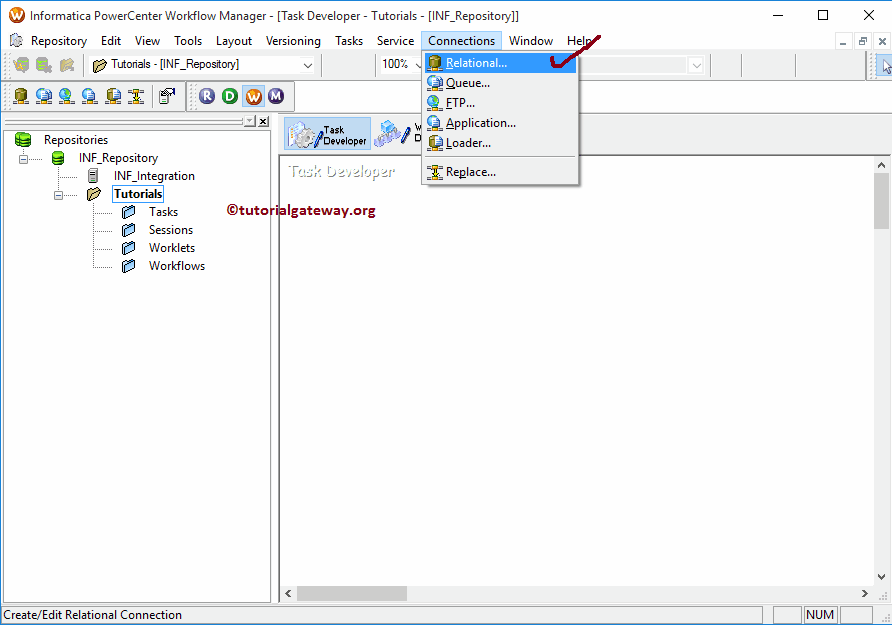
Task: Open the navigator pane options dropdown arrow
Action: coord(249,121)
